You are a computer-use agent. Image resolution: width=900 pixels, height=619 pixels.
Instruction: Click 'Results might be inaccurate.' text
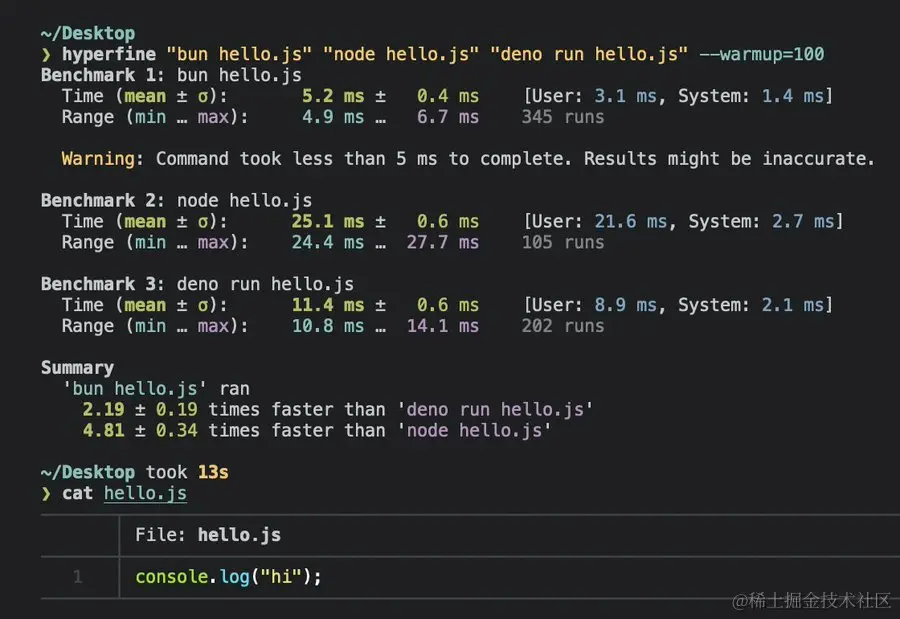730,158
